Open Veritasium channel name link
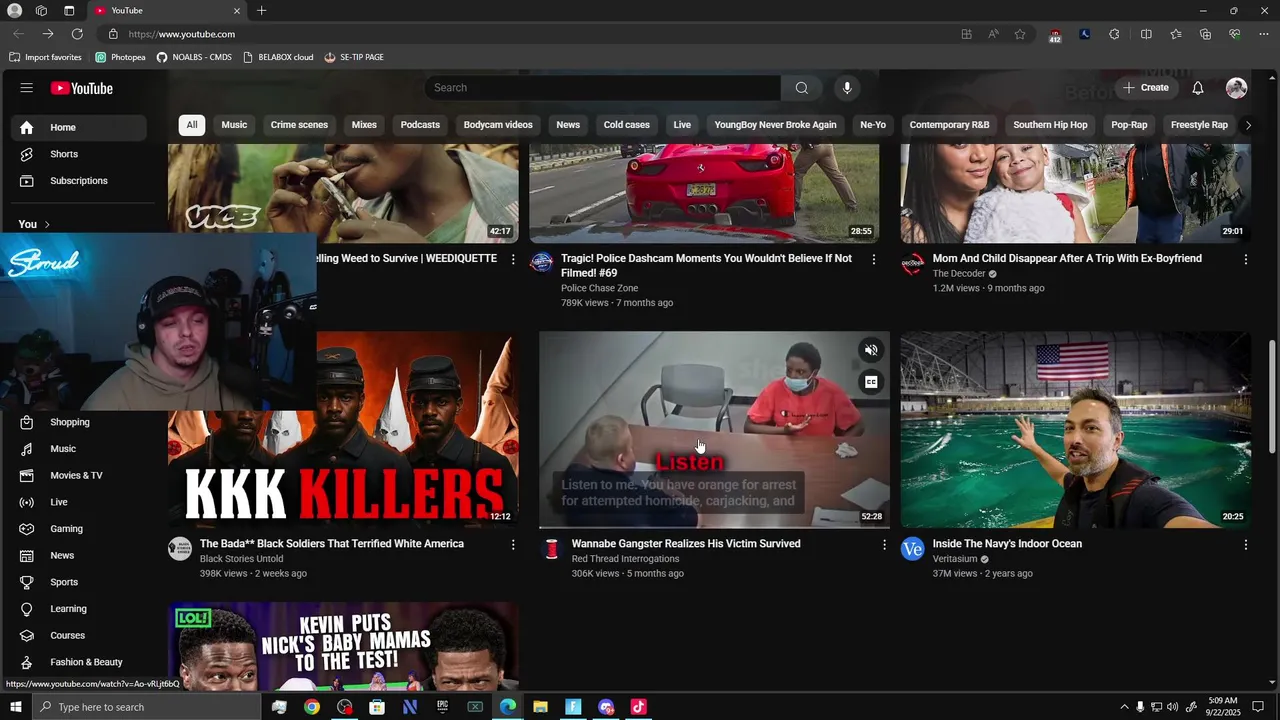 (955, 559)
